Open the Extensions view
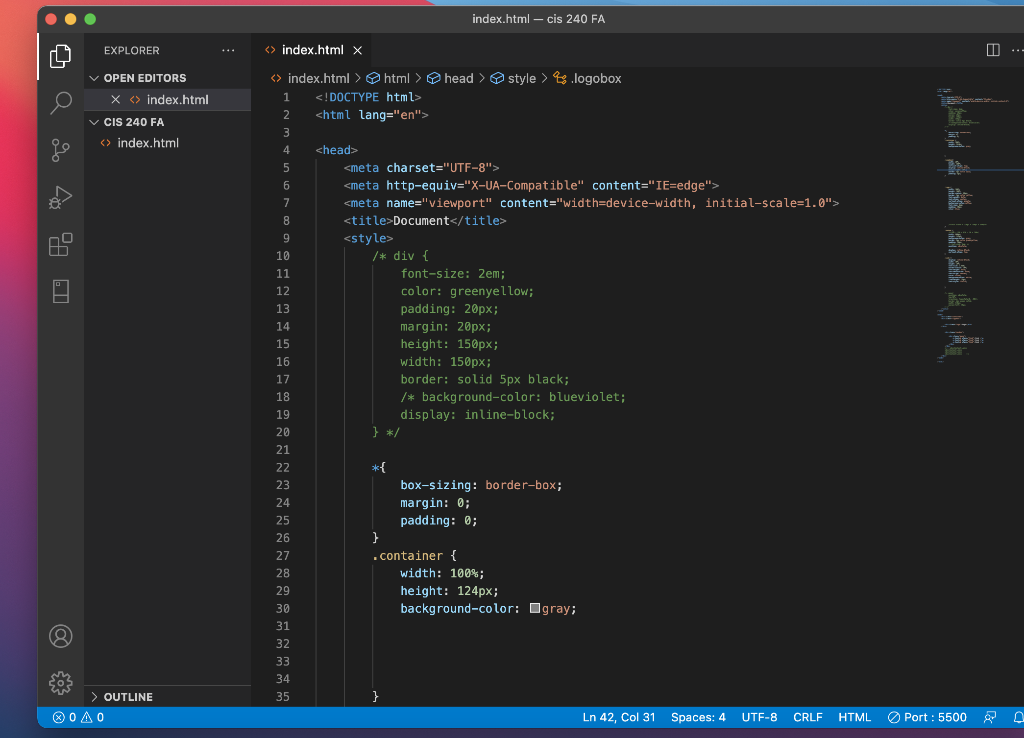The width and height of the screenshot is (1024, 738). point(60,244)
